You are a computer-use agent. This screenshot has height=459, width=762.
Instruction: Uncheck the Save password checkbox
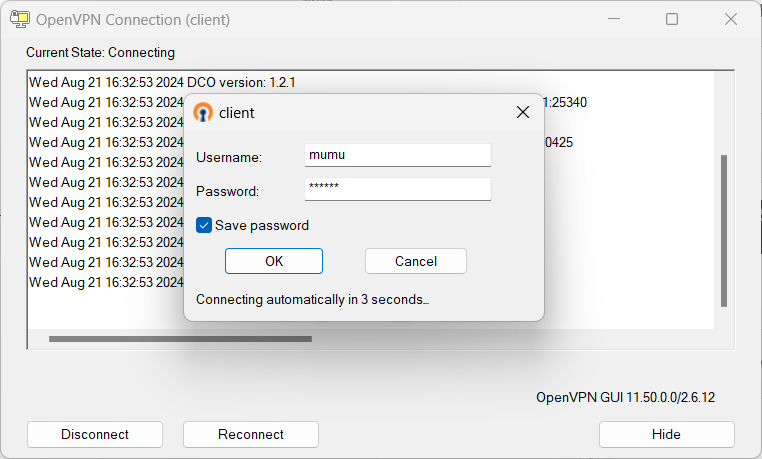tap(204, 225)
